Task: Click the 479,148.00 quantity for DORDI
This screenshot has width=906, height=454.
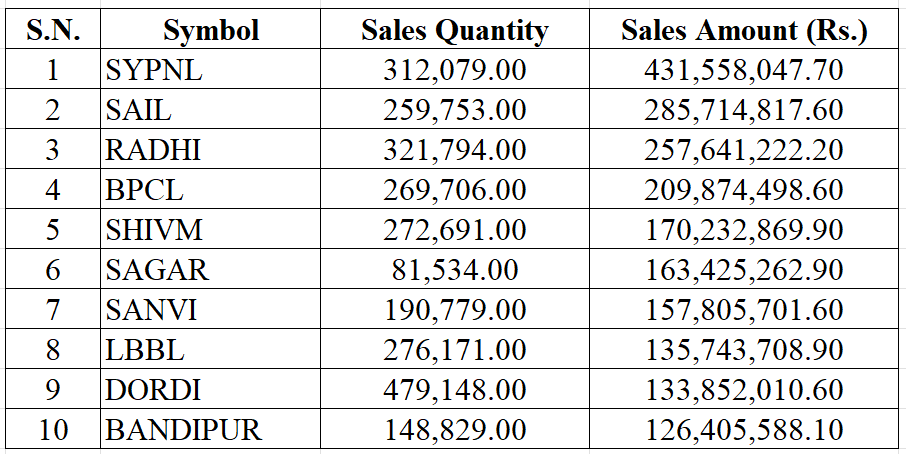Action: tap(454, 390)
